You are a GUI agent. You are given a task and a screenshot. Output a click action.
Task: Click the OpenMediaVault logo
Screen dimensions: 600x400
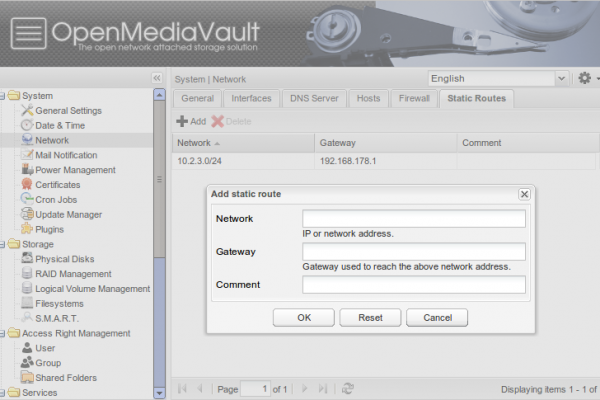136,34
